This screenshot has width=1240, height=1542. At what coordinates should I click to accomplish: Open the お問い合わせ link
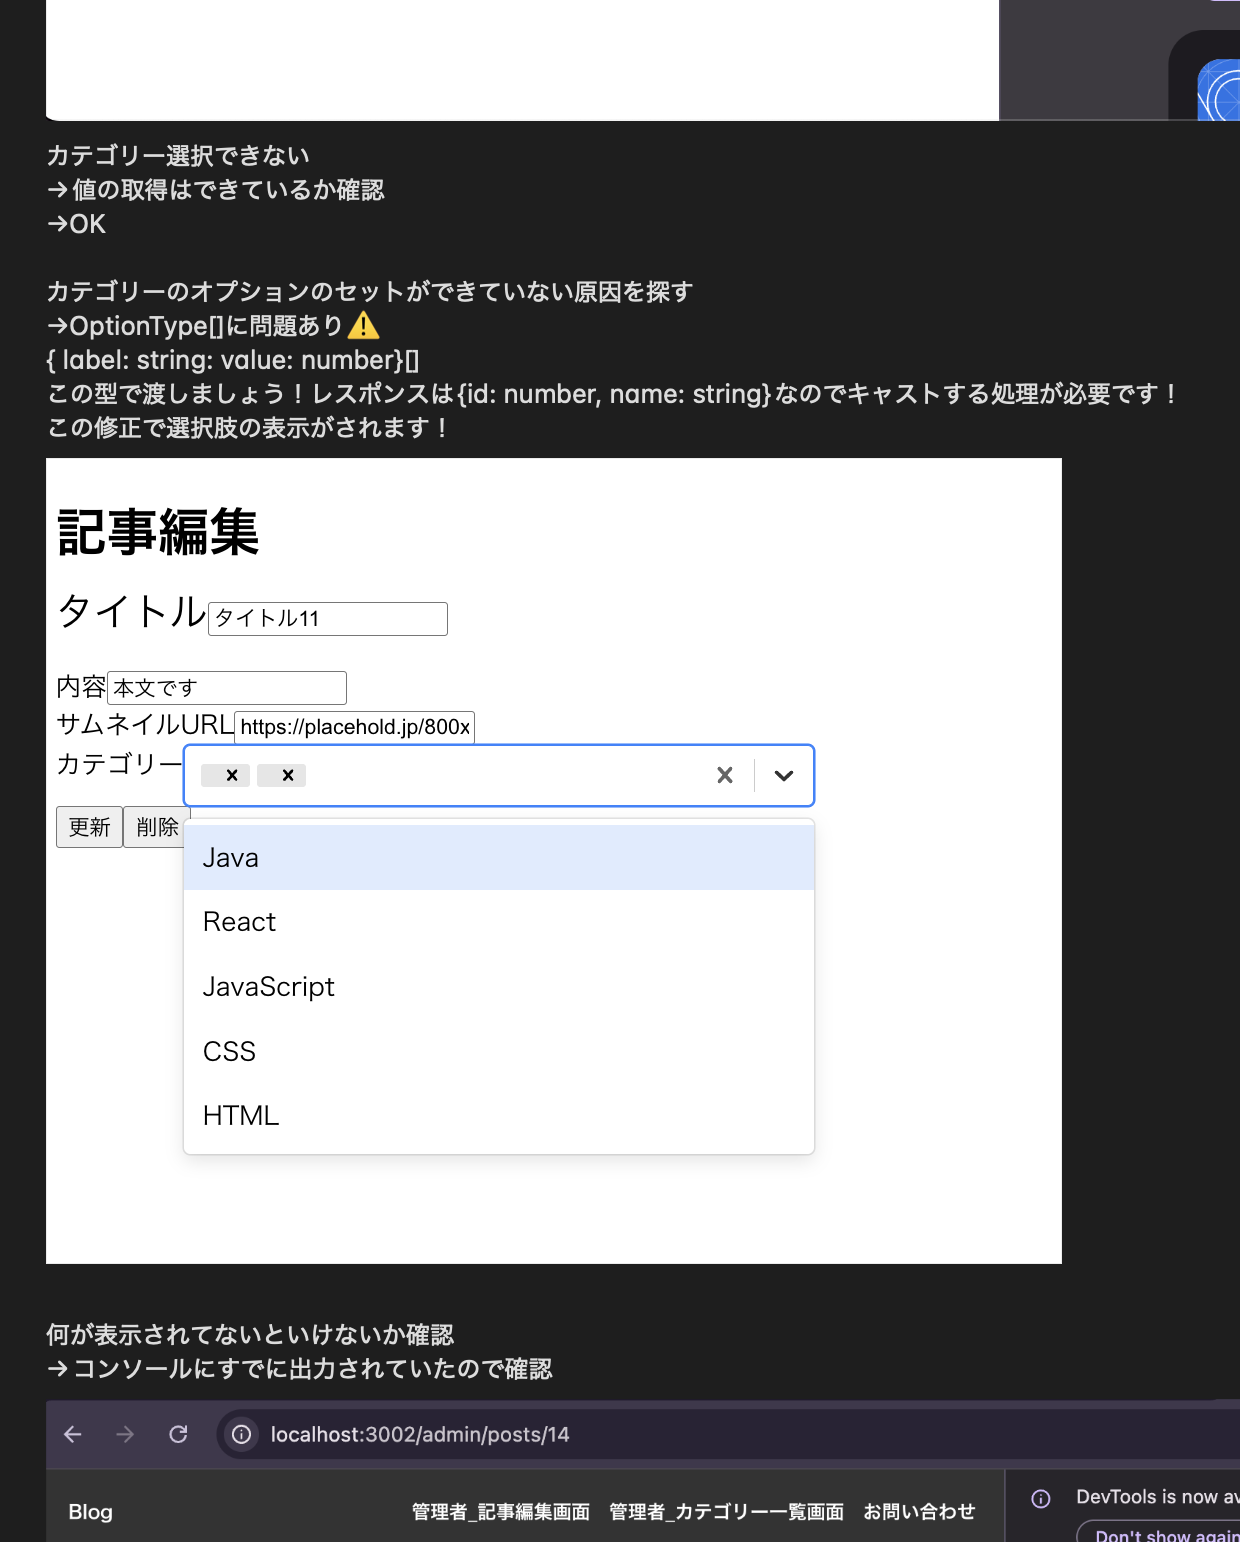[919, 1512]
